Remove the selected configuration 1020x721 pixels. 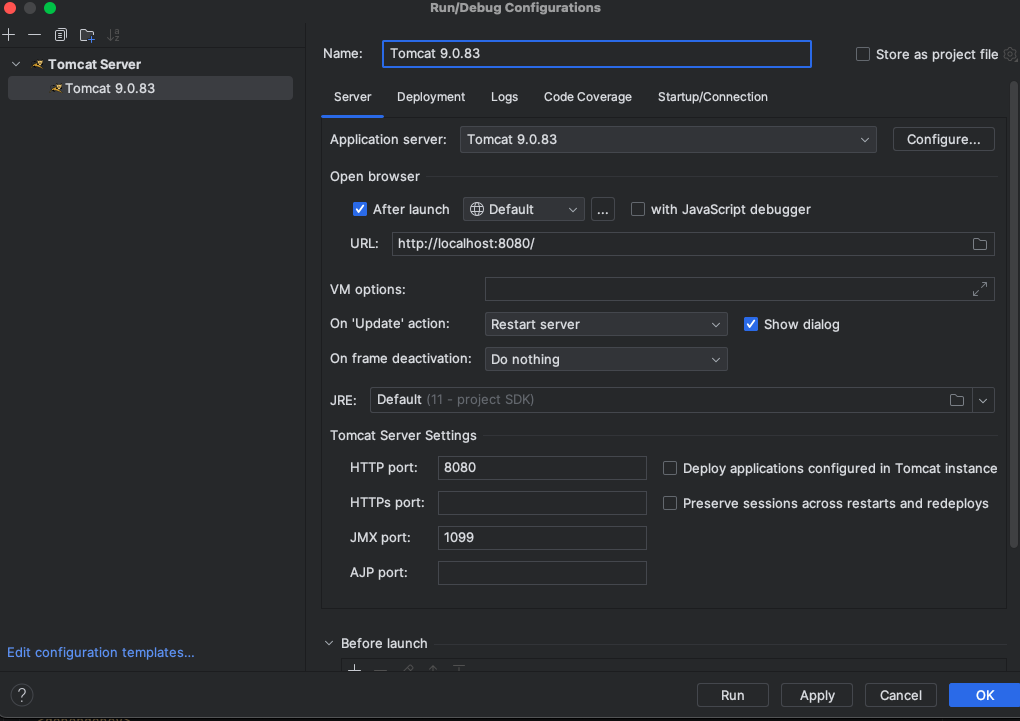[x=34, y=34]
